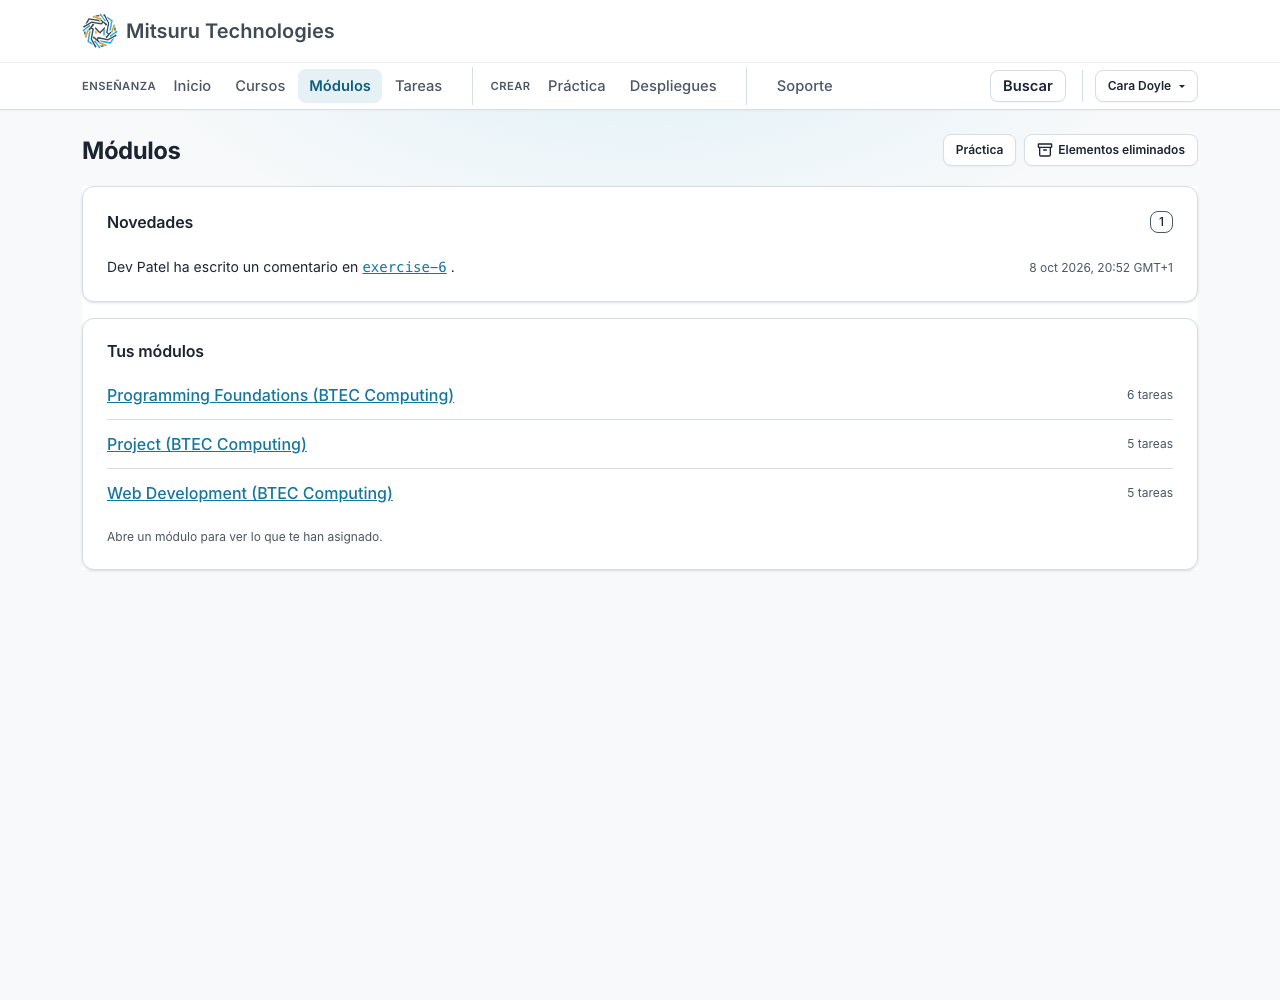Click the 'Tus módulos' heading
Viewport: 1280px width, 1000px height.
click(155, 351)
